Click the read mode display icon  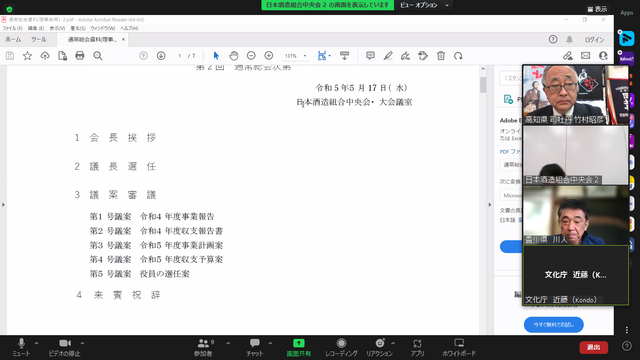click(x=344, y=56)
